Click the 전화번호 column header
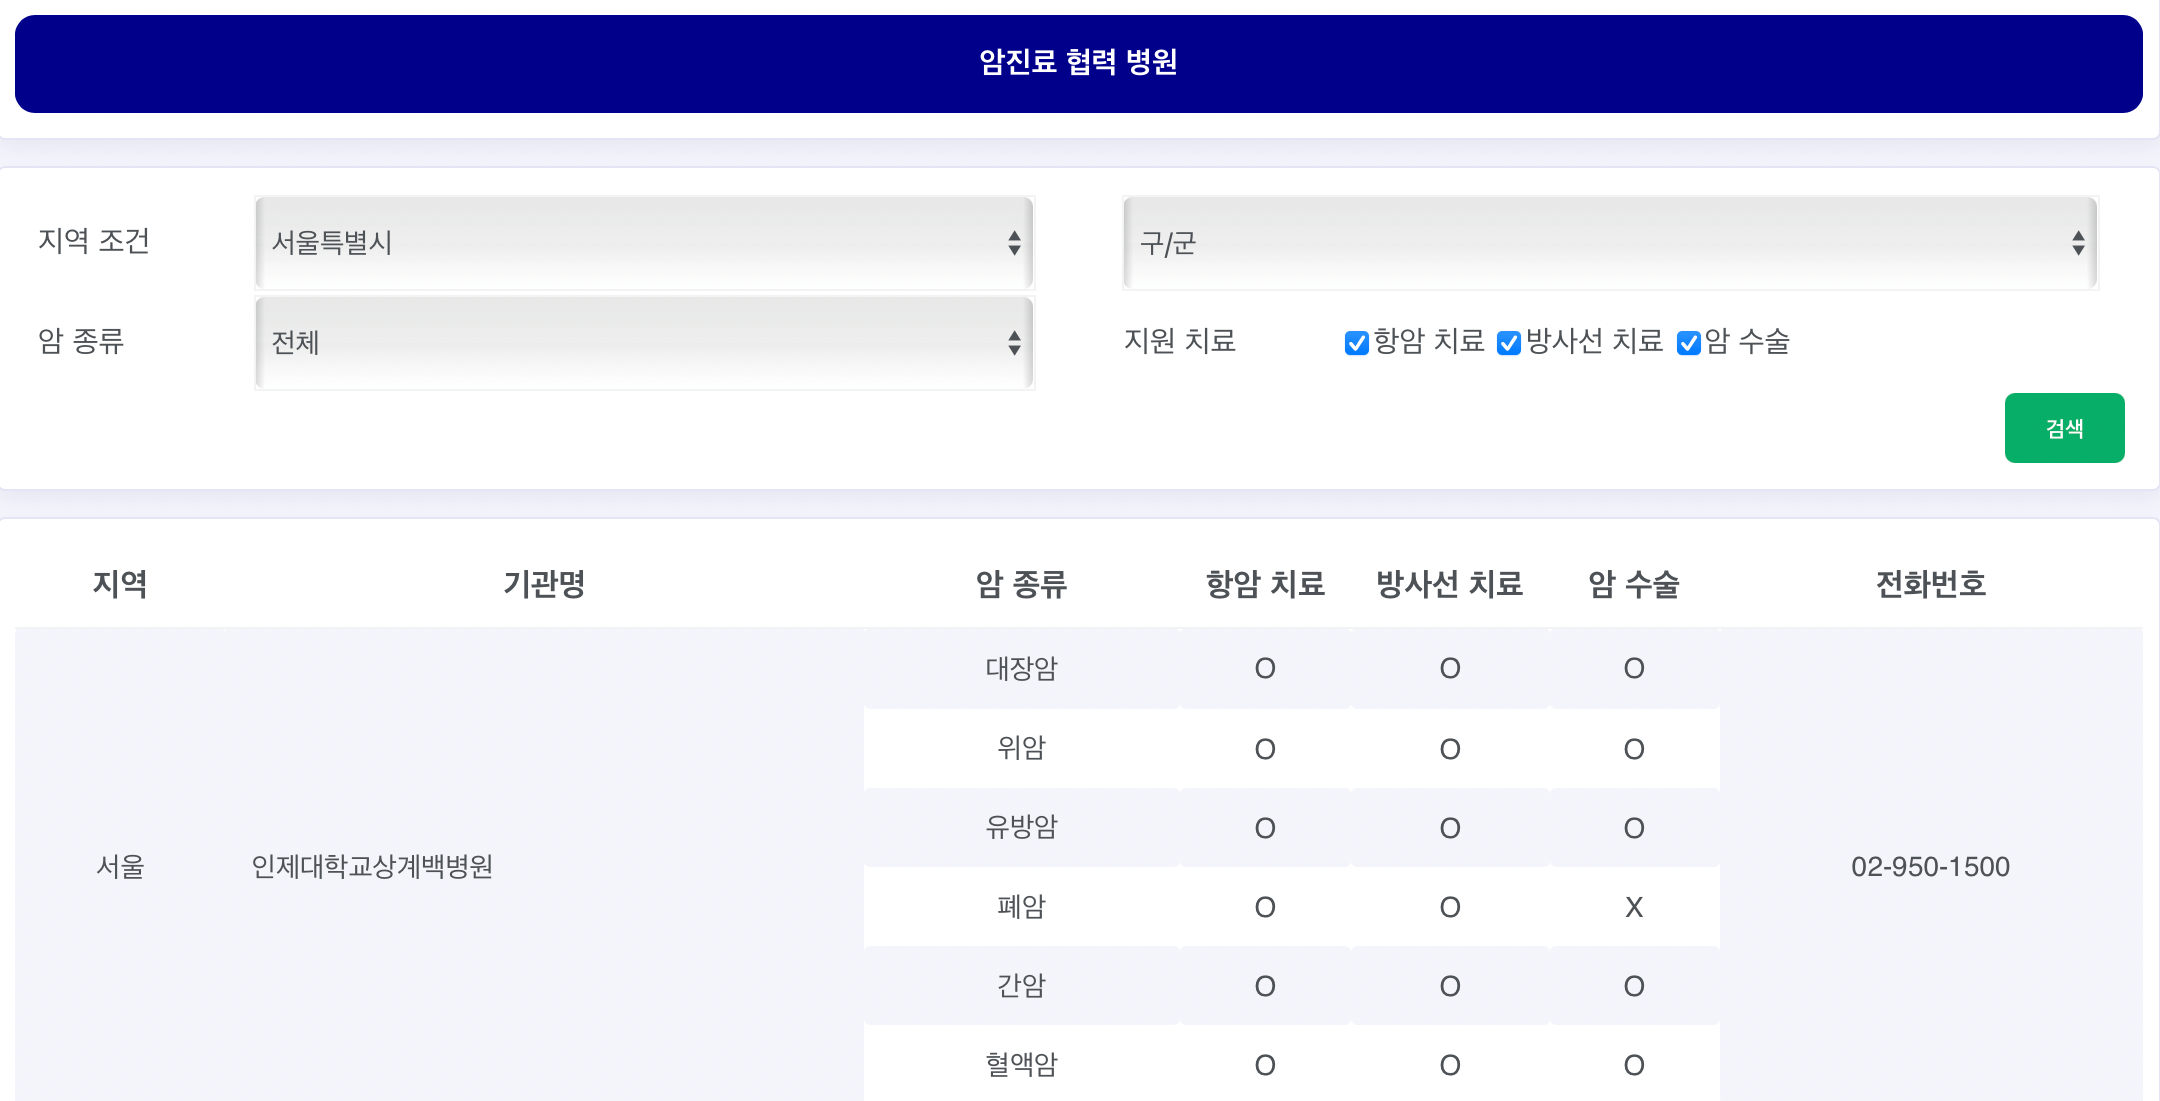The height and width of the screenshot is (1101, 2160). click(x=1930, y=584)
